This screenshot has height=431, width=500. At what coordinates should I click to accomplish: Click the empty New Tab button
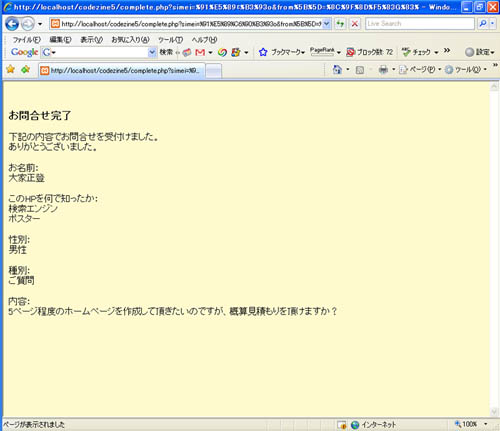point(213,71)
